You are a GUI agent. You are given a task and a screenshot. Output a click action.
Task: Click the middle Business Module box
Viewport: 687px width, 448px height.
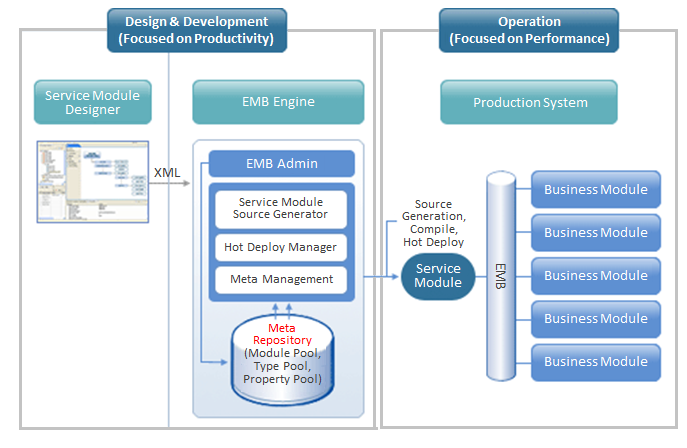tap(595, 276)
